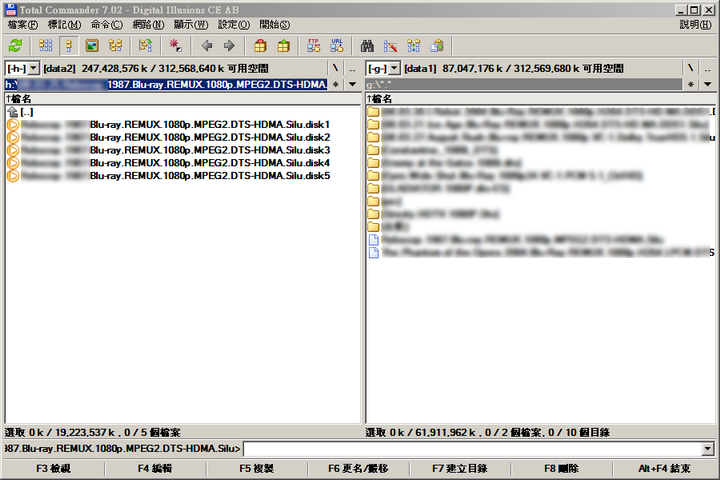Click the play icon of the disk4 file
Screen dimensions: 720x480
point(13,163)
